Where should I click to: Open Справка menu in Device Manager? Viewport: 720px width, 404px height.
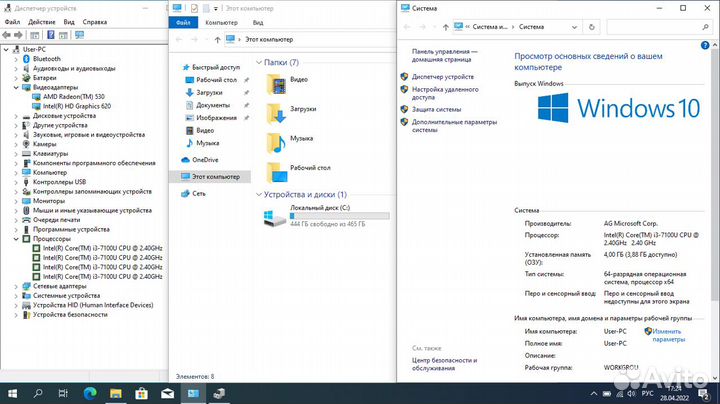coord(95,22)
